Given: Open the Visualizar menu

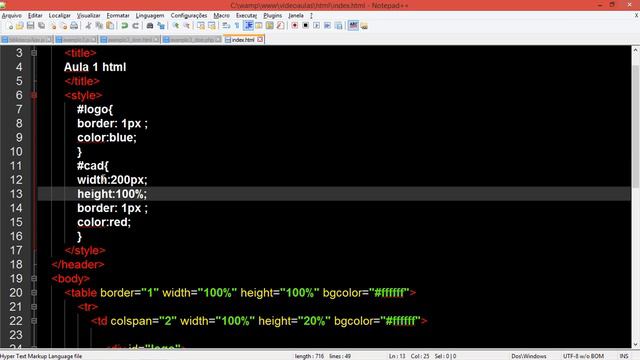Looking at the screenshot, I should point(89,16).
